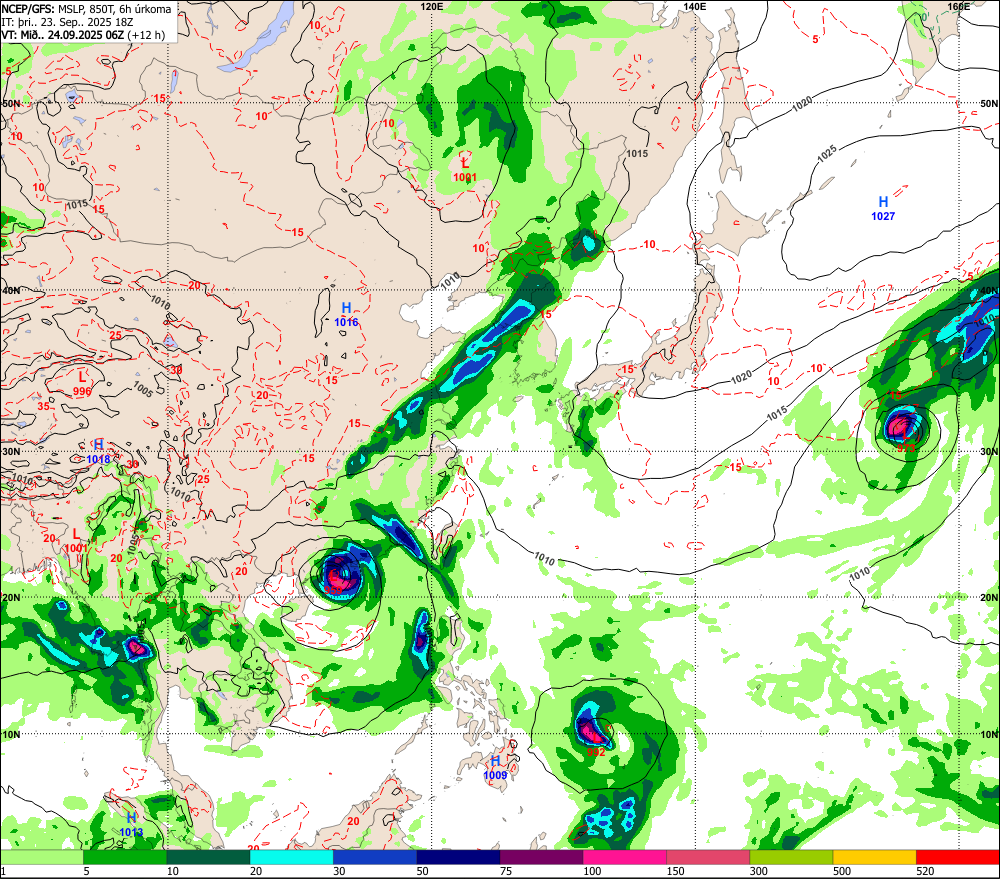Click the 973 storm center pressure value
This screenshot has width=1000, height=879.
pos(906,448)
